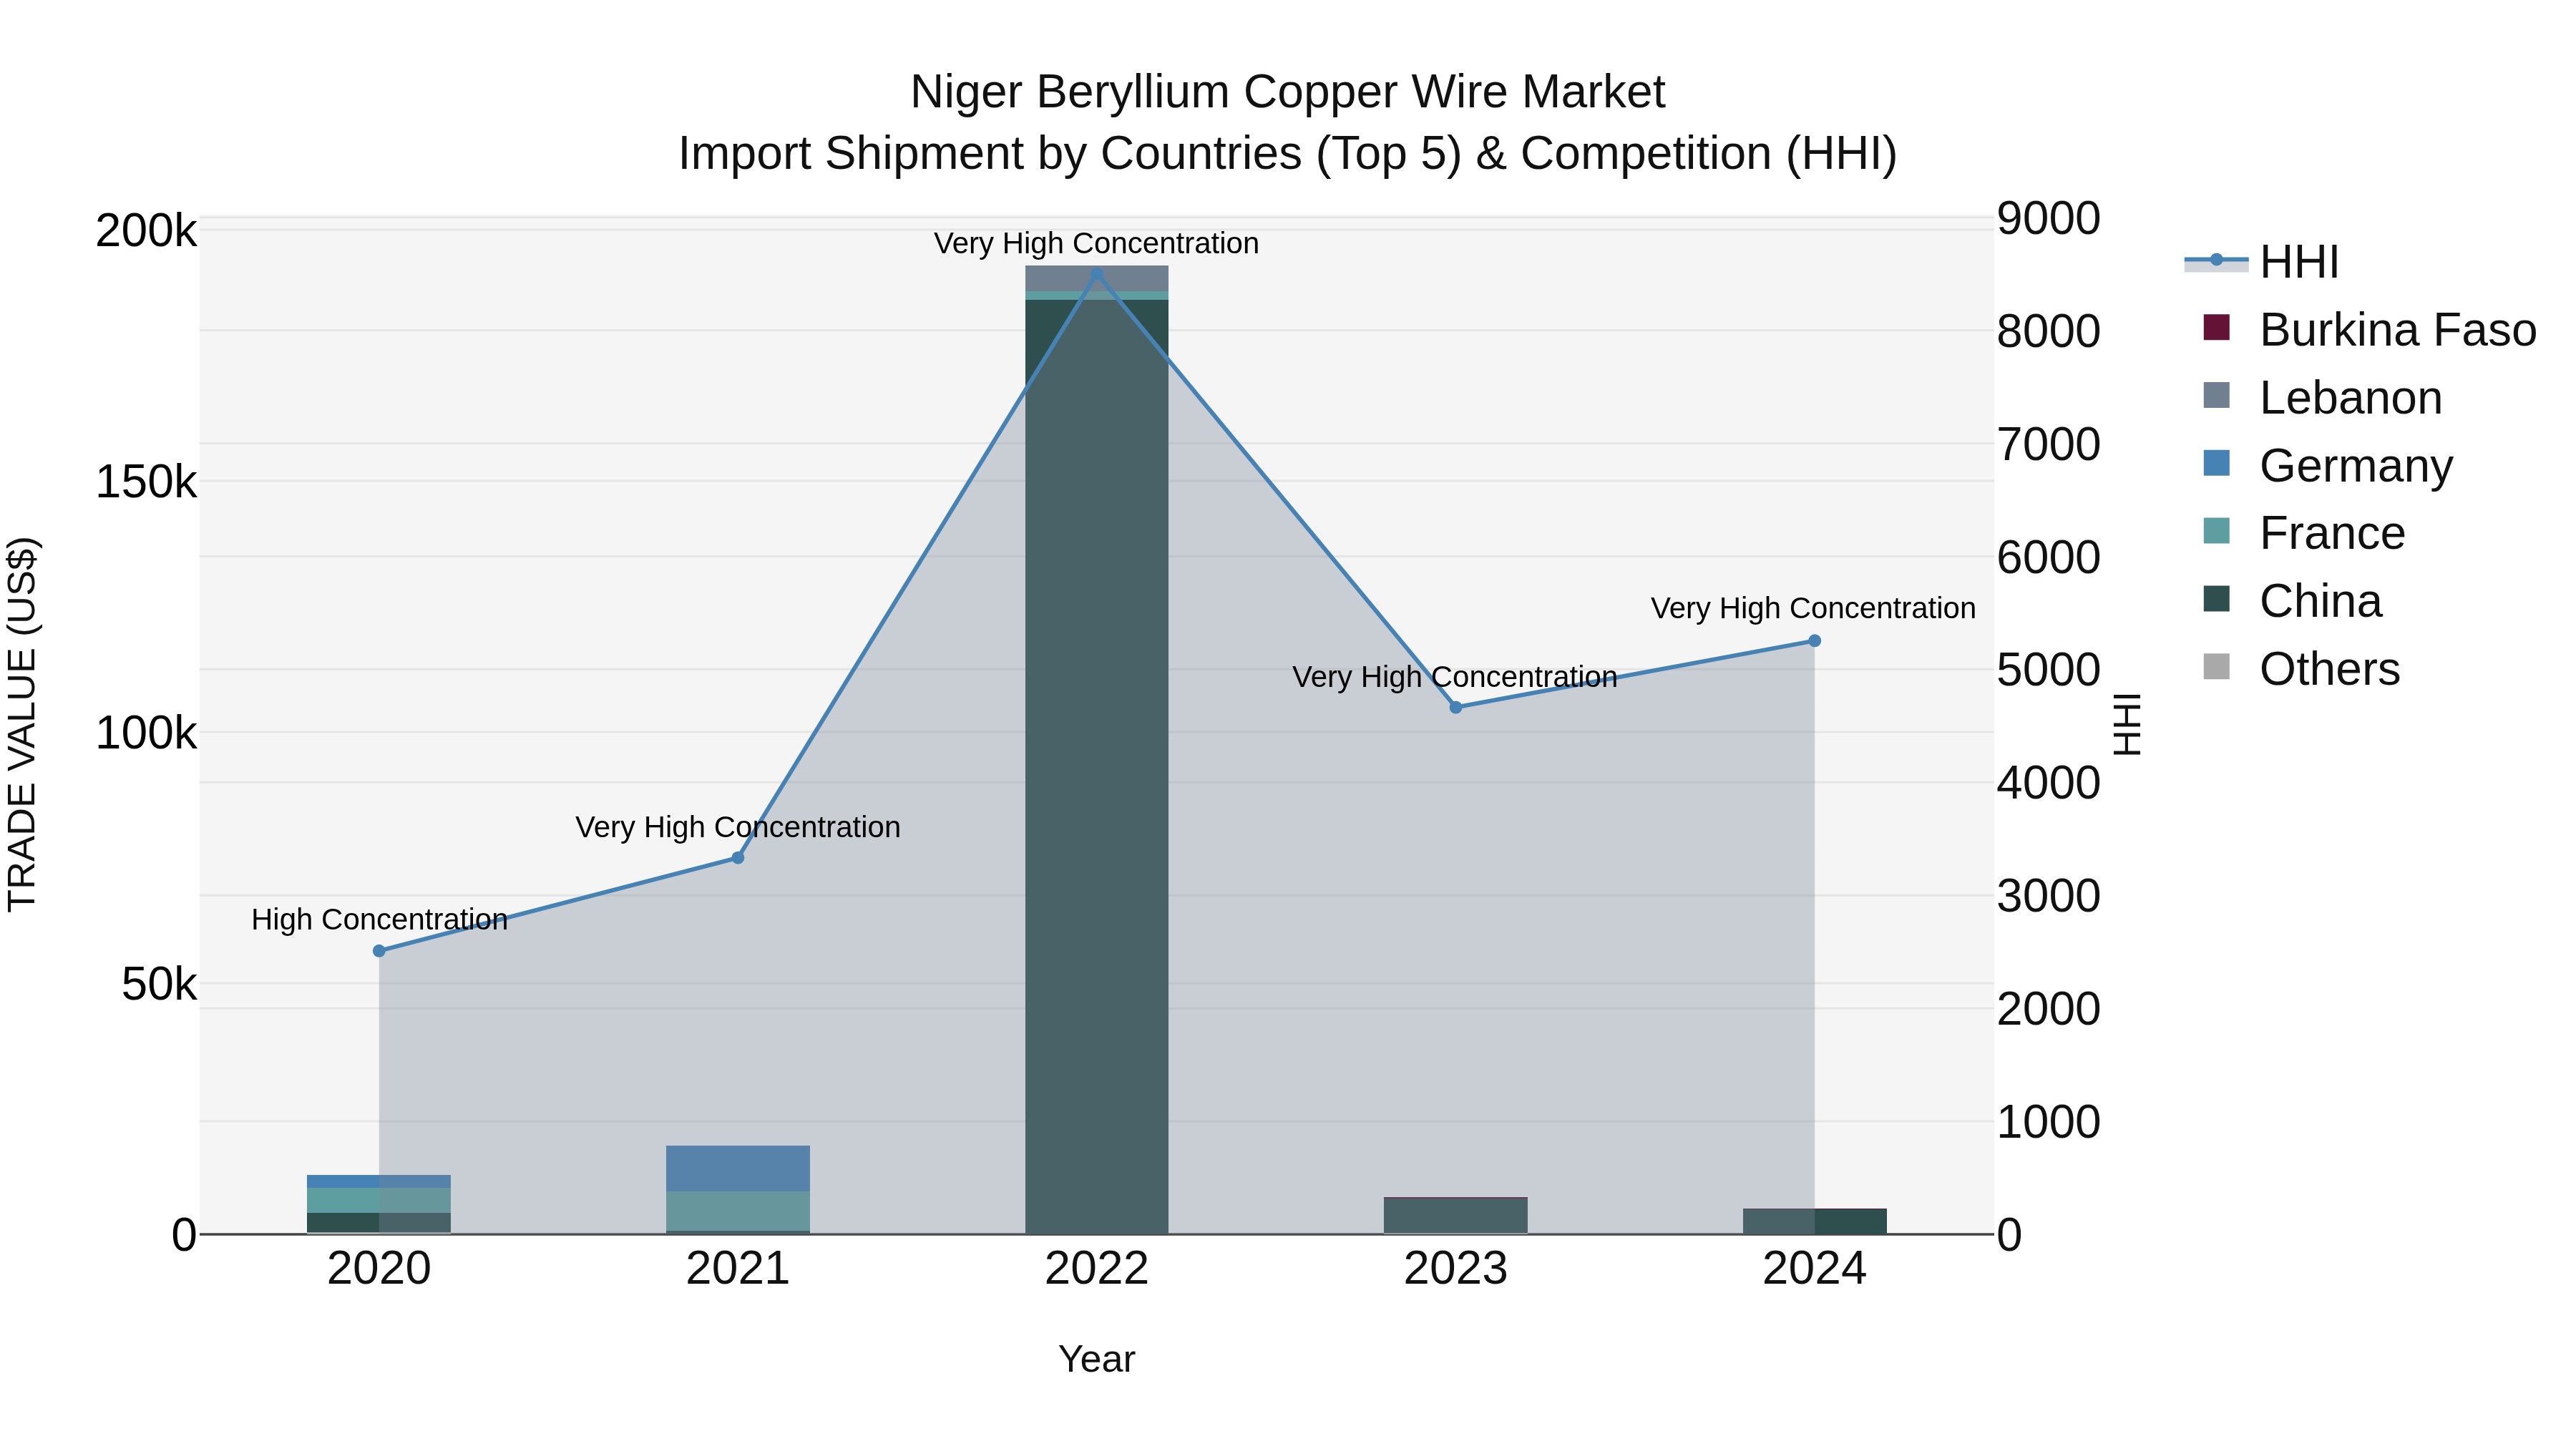Click the 50k trade value tick
2576x1449 pixels.
[159, 985]
